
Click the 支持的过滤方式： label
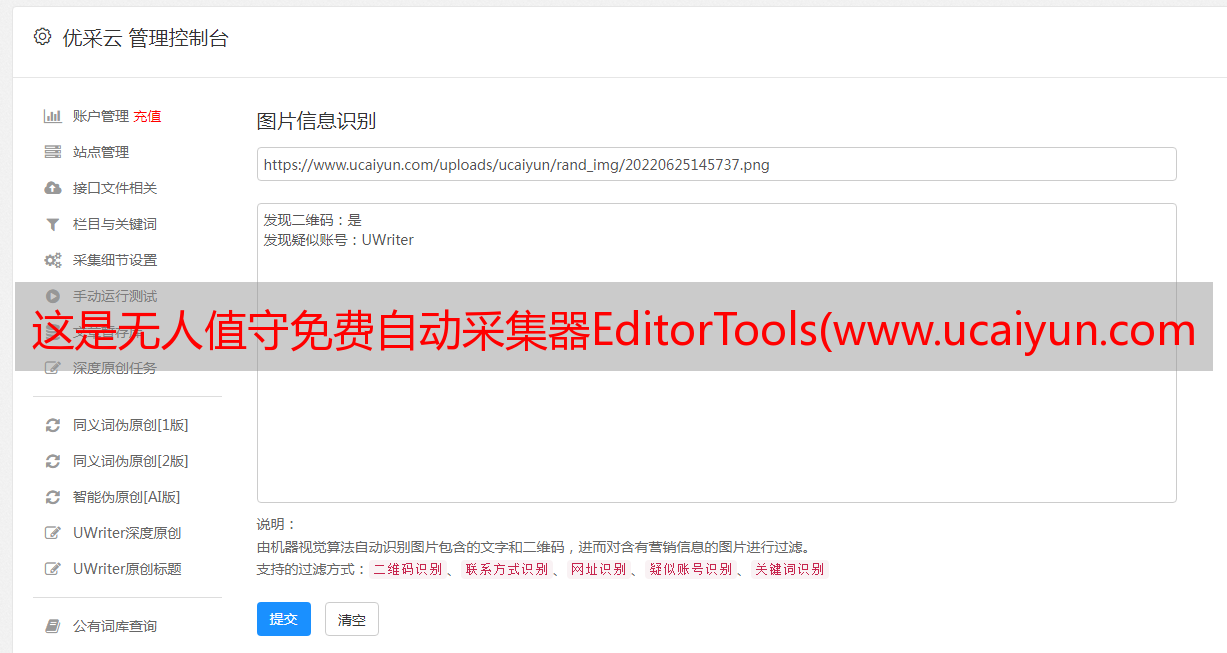tap(312, 569)
